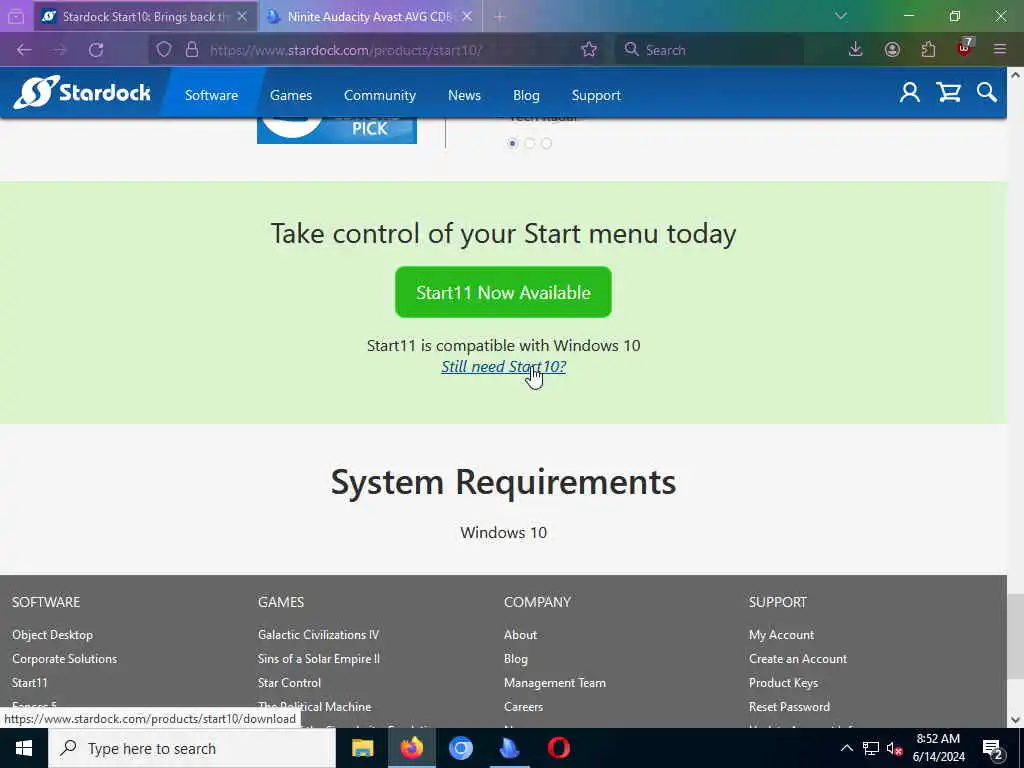Show hidden tray icons chevron

point(846,748)
